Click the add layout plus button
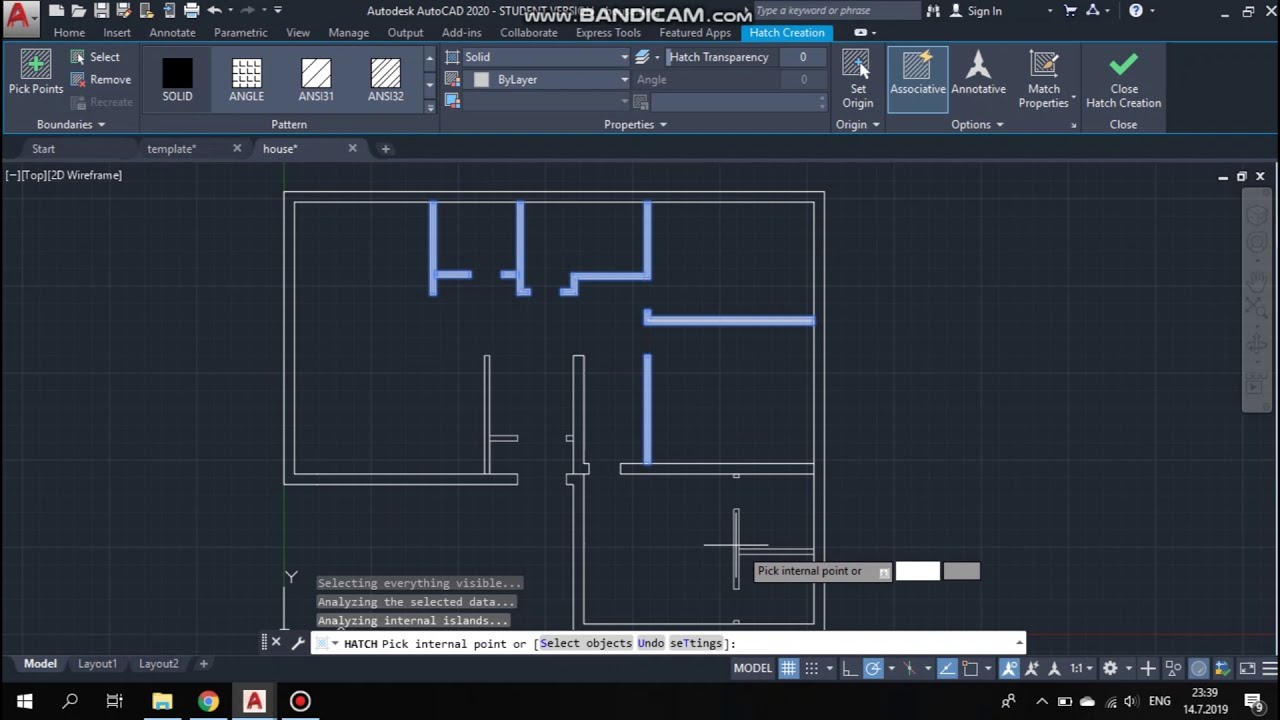The width and height of the screenshot is (1280, 720). (203, 664)
